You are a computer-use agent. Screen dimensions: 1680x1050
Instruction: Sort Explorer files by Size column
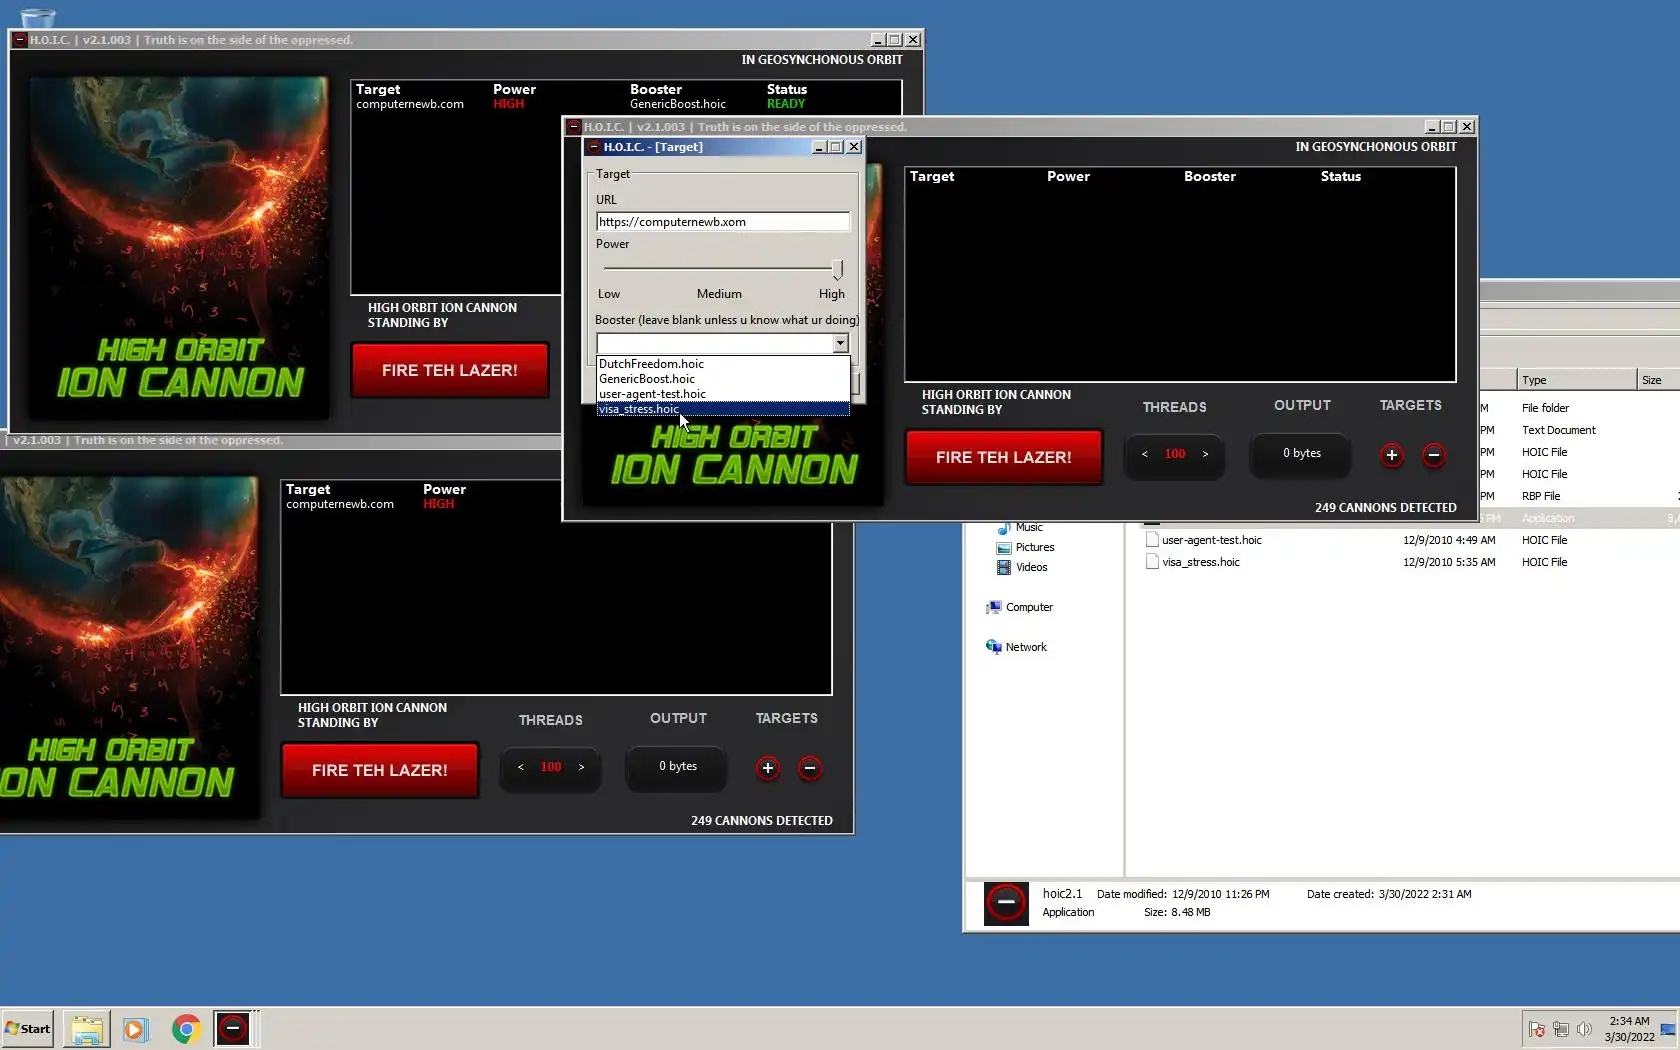click(1658, 380)
